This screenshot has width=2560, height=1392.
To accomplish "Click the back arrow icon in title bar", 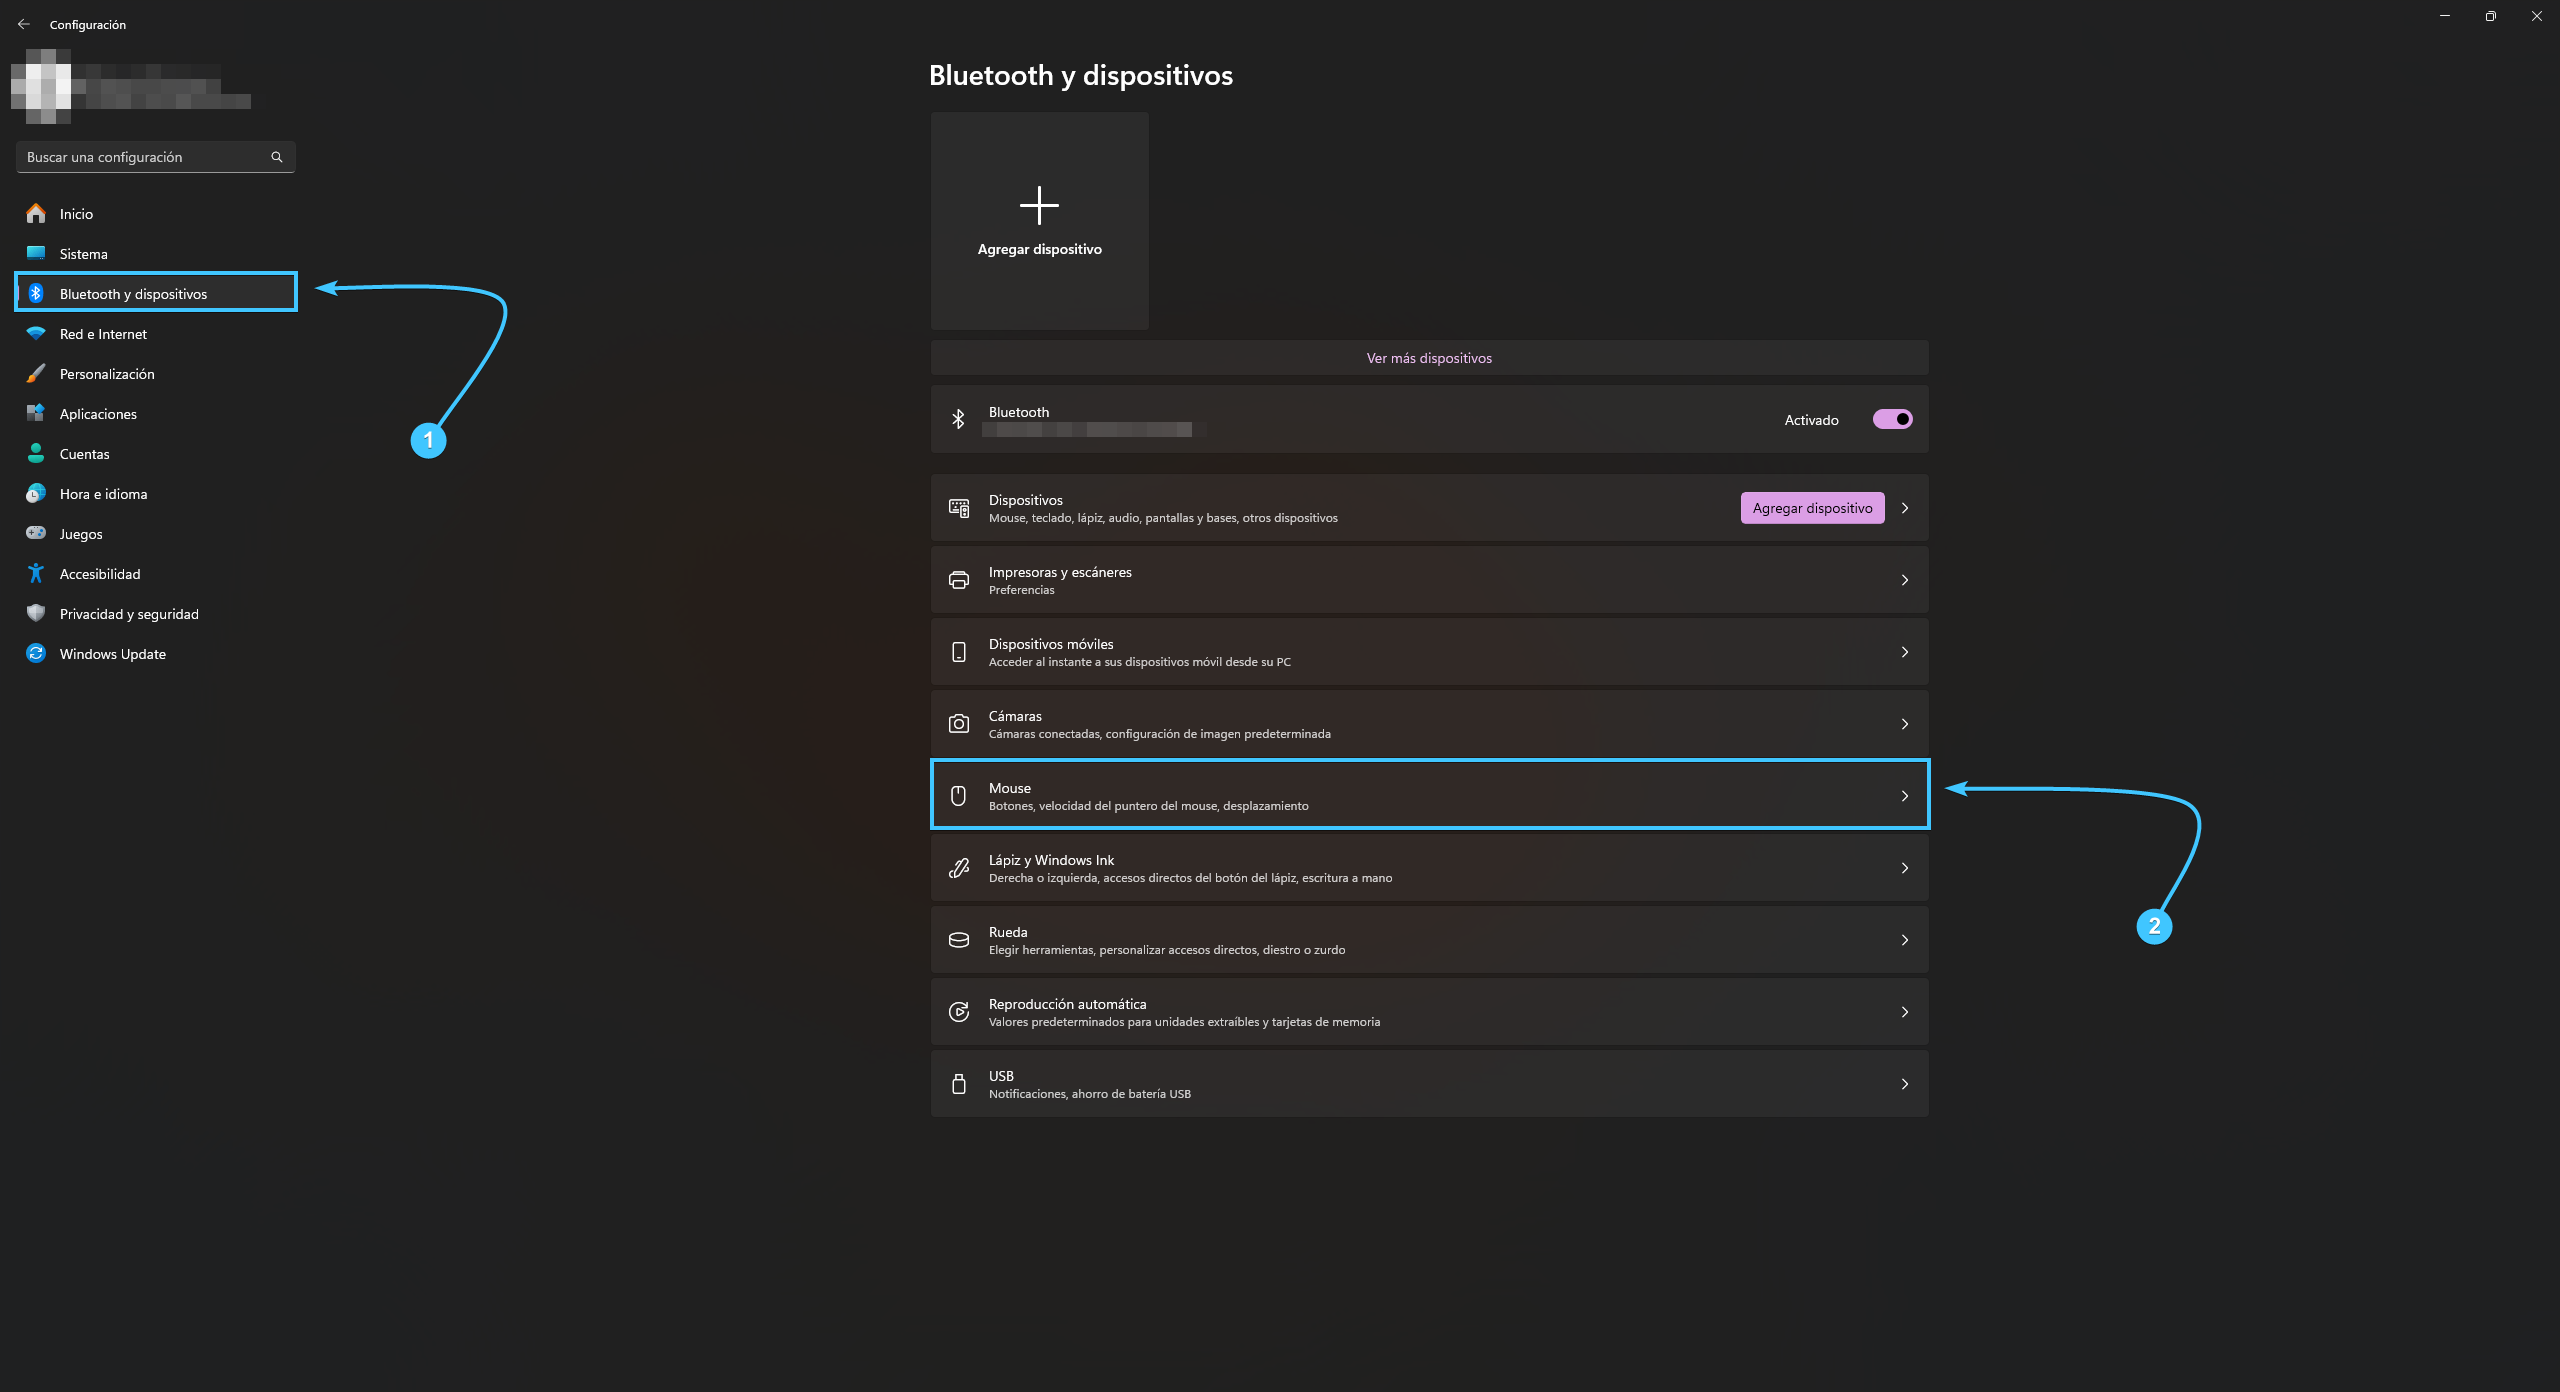I will click(x=24, y=24).
